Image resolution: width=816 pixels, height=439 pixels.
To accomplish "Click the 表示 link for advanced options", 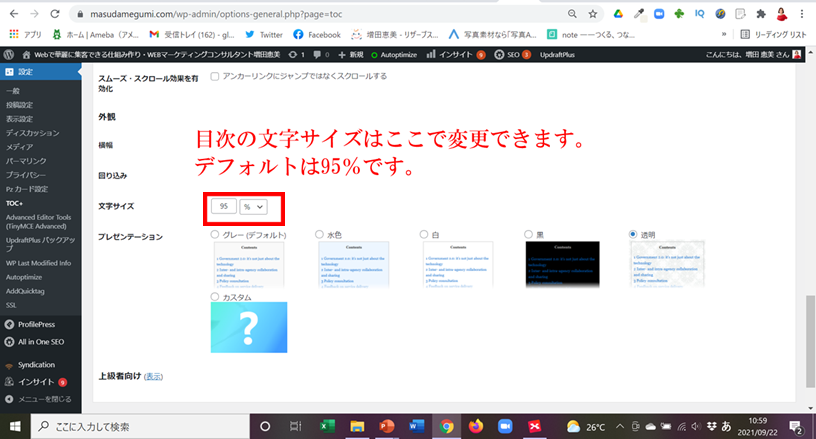I will pos(153,377).
